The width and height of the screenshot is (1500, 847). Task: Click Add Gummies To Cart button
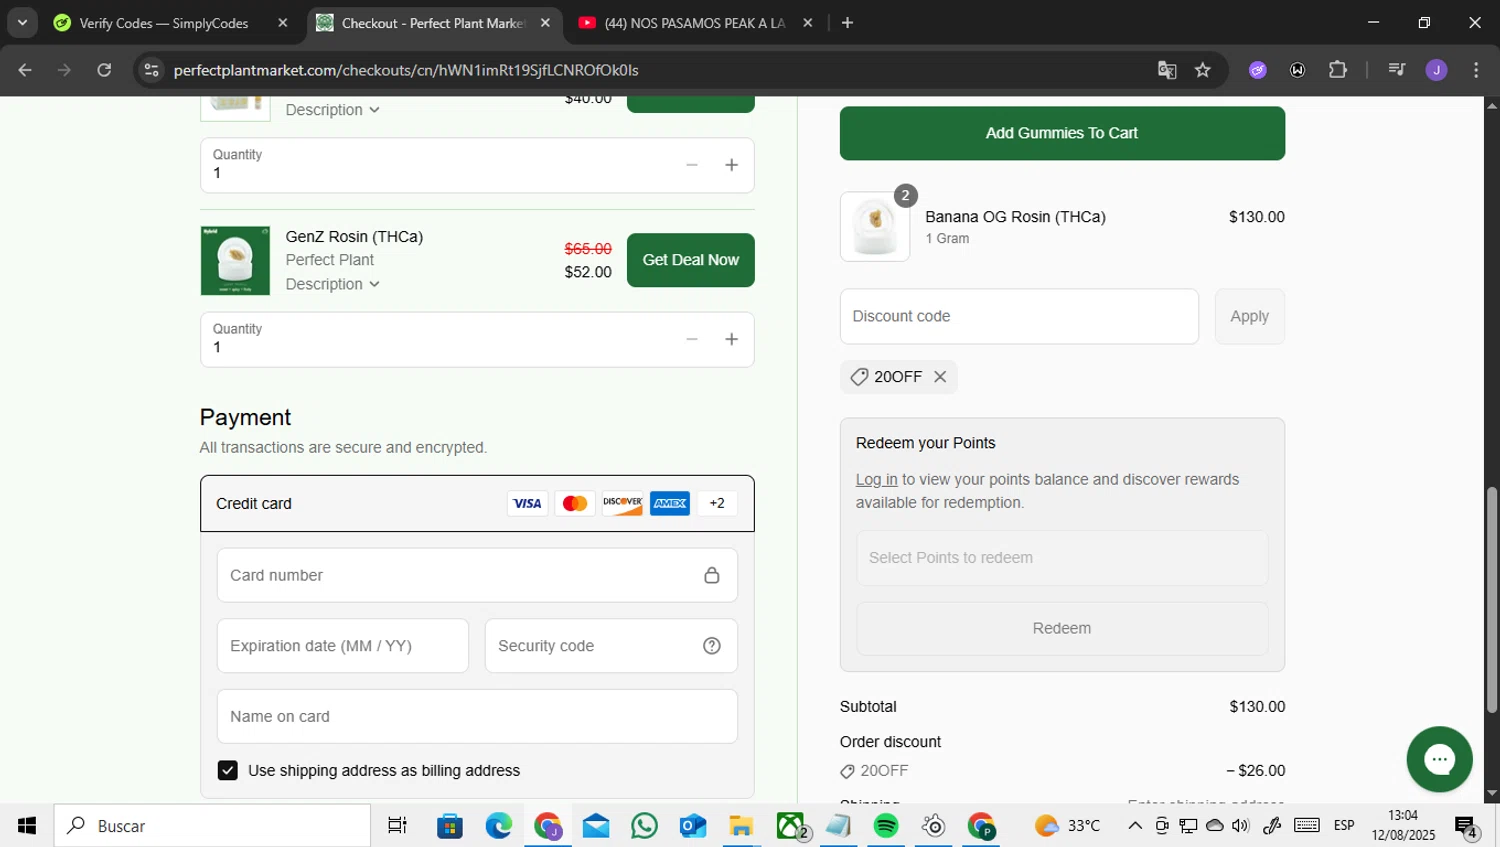1062,133
